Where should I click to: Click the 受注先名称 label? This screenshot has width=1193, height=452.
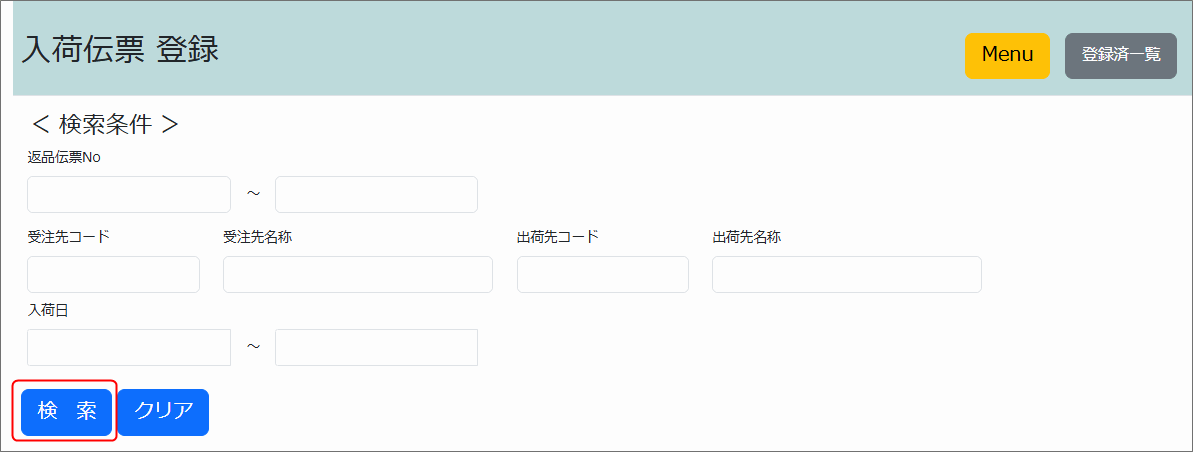point(257,237)
